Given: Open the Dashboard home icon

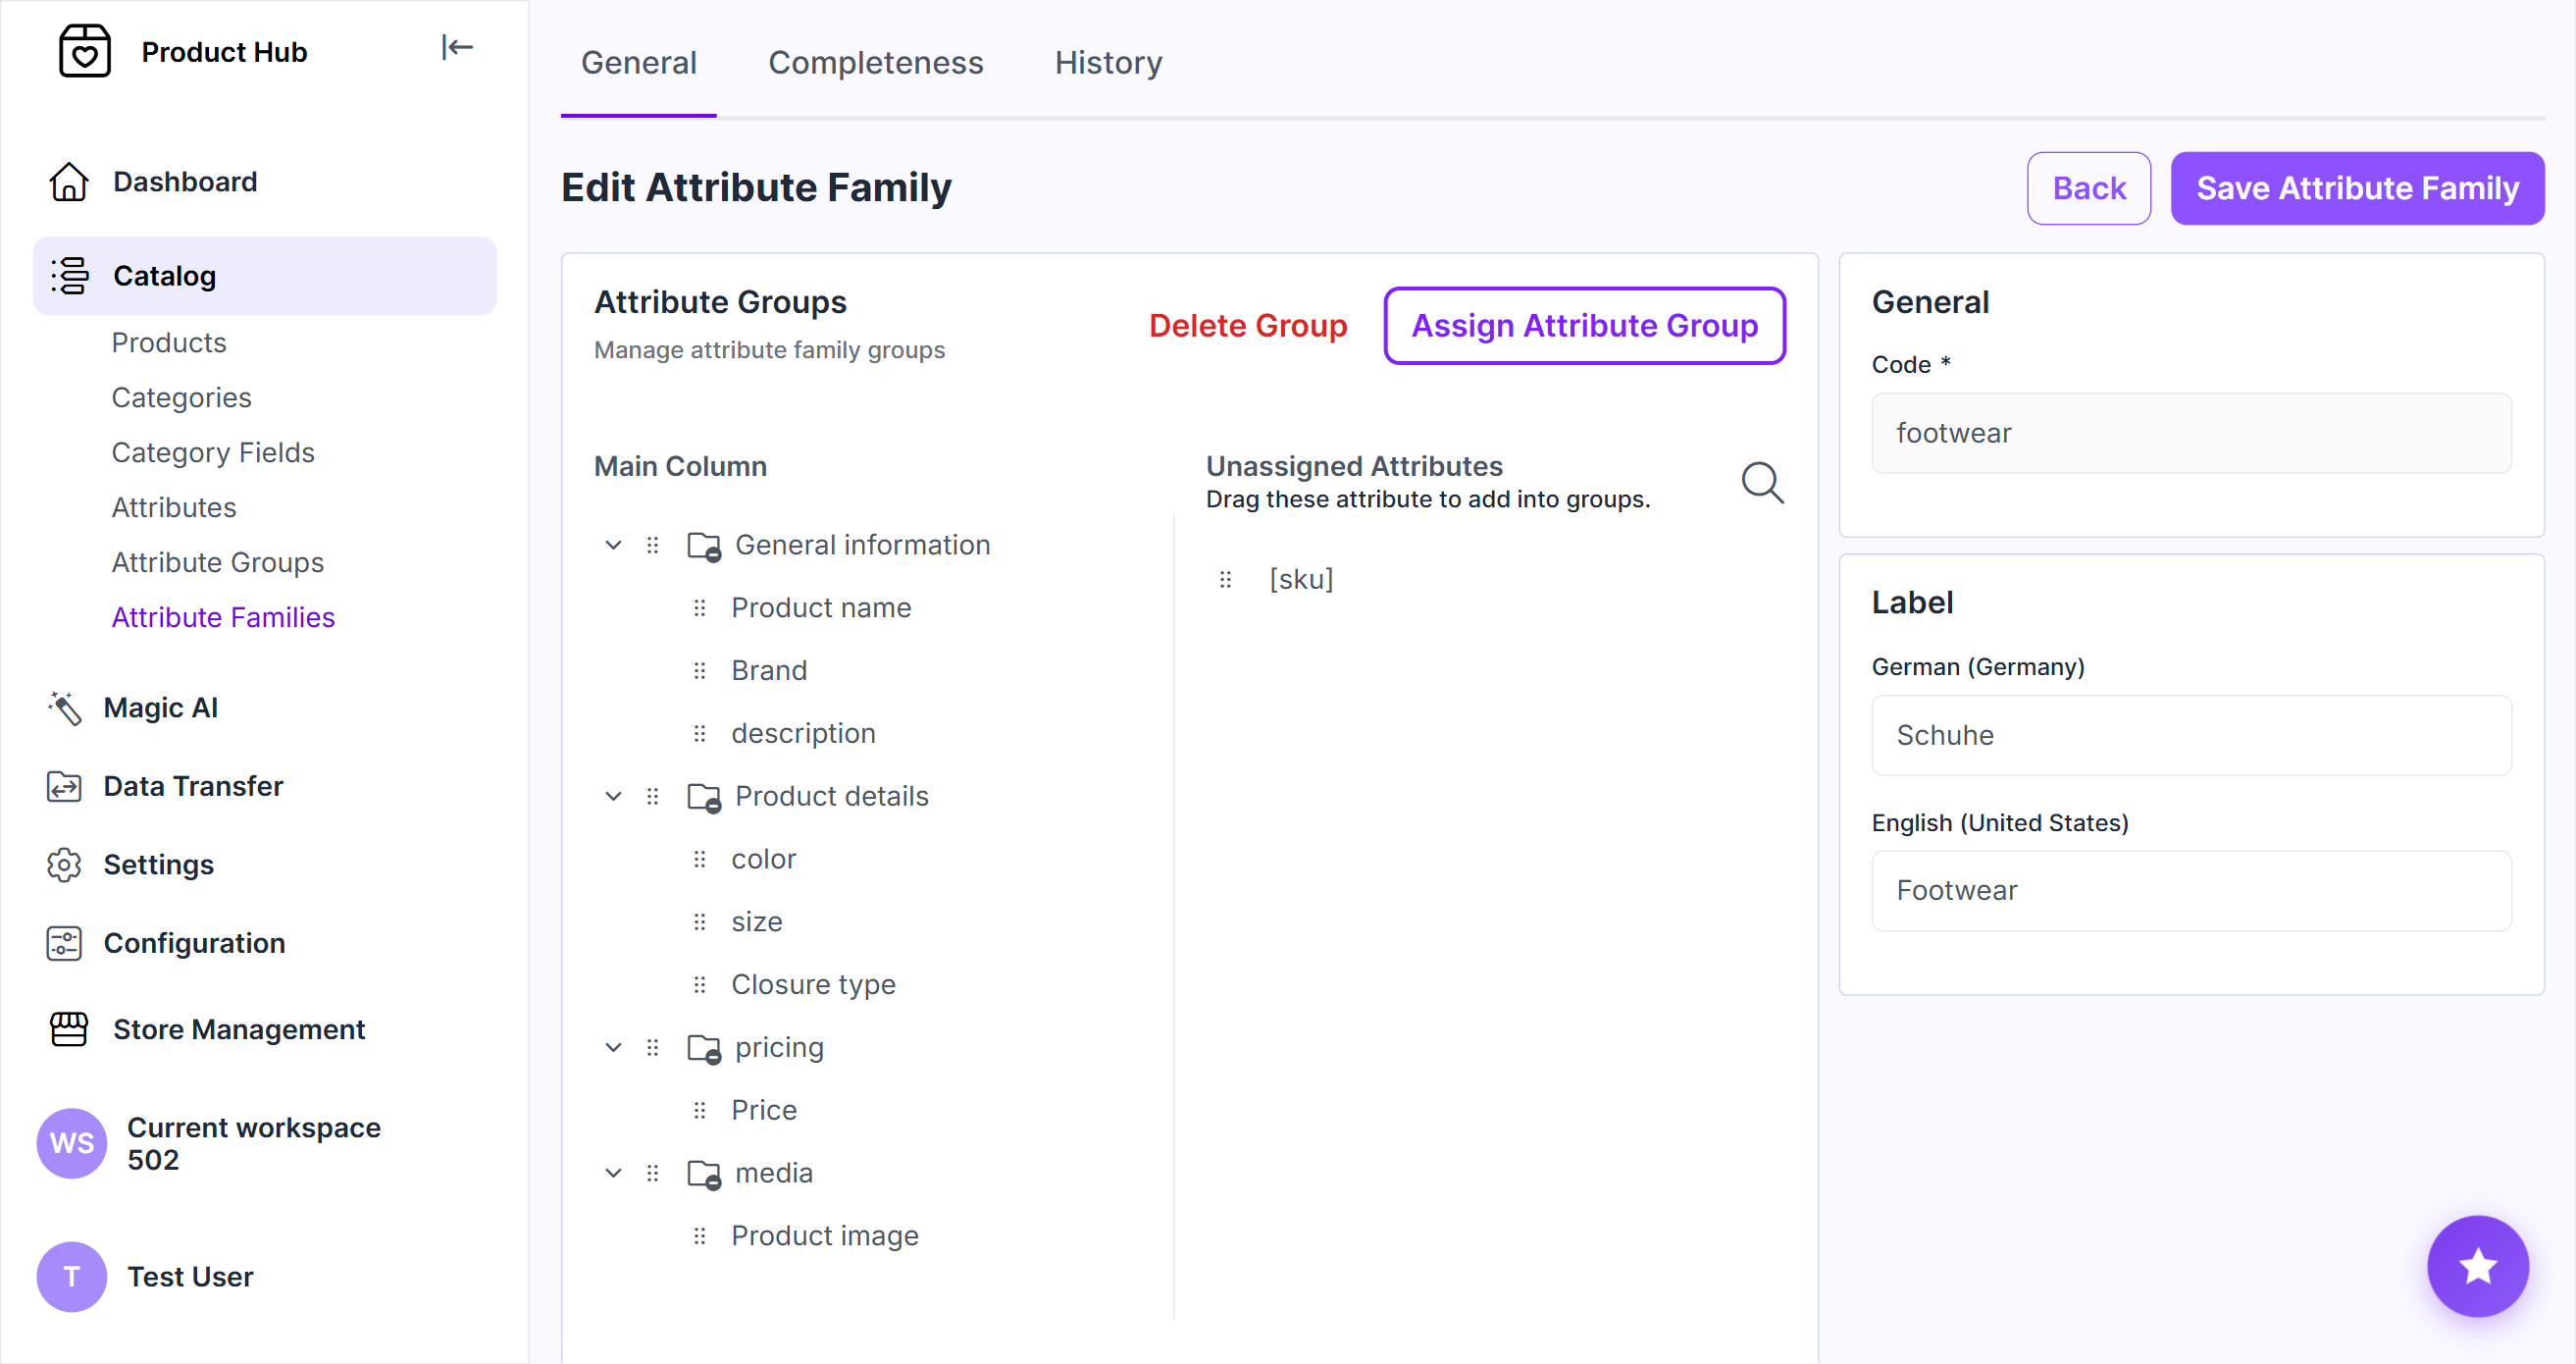Looking at the screenshot, I should 69,182.
